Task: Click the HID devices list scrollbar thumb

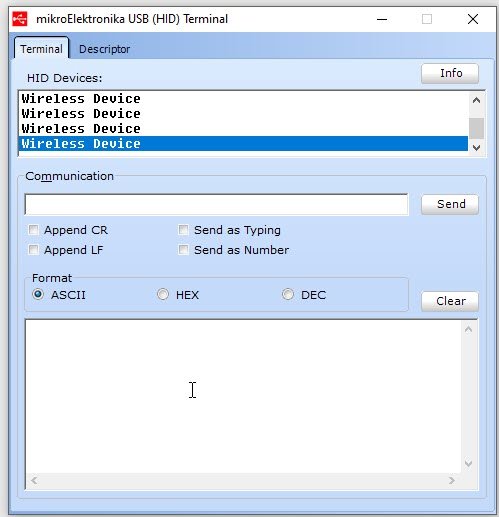Action: (476, 128)
